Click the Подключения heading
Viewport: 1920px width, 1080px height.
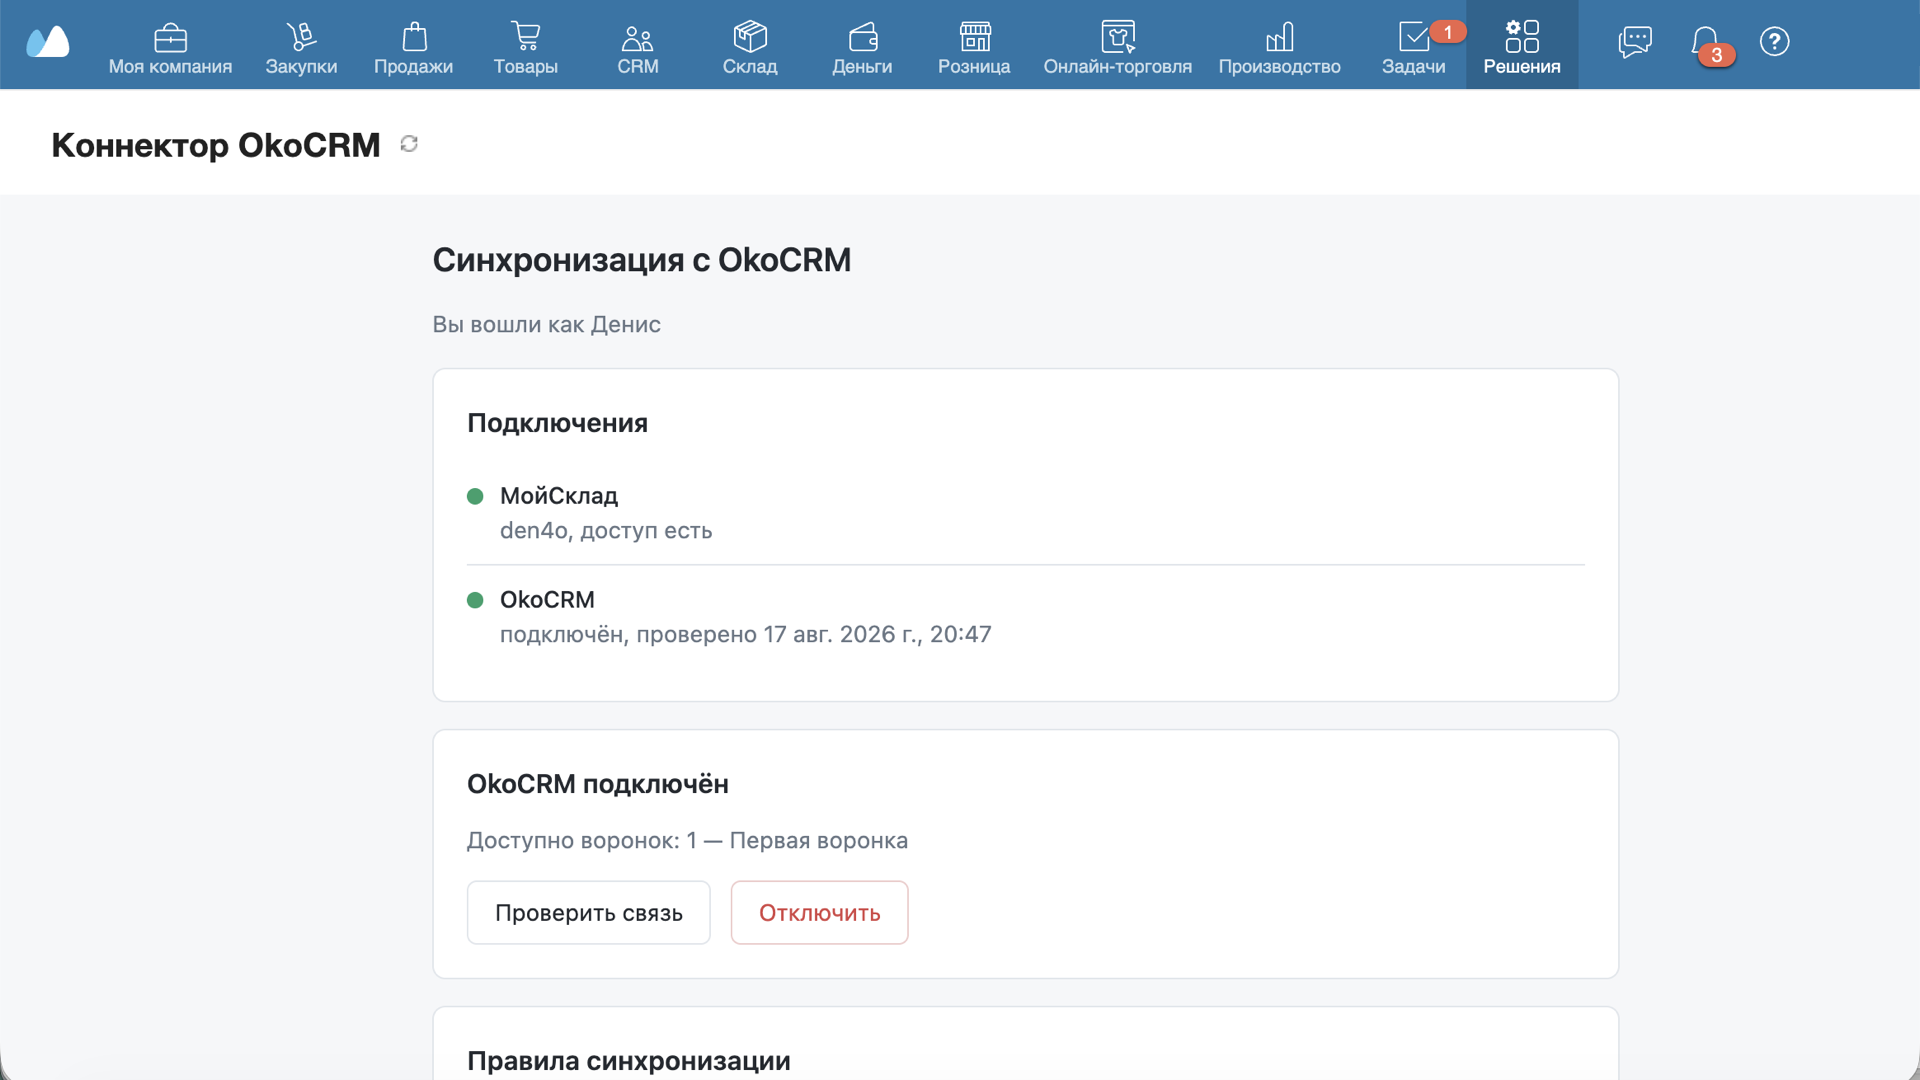click(557, 423)
